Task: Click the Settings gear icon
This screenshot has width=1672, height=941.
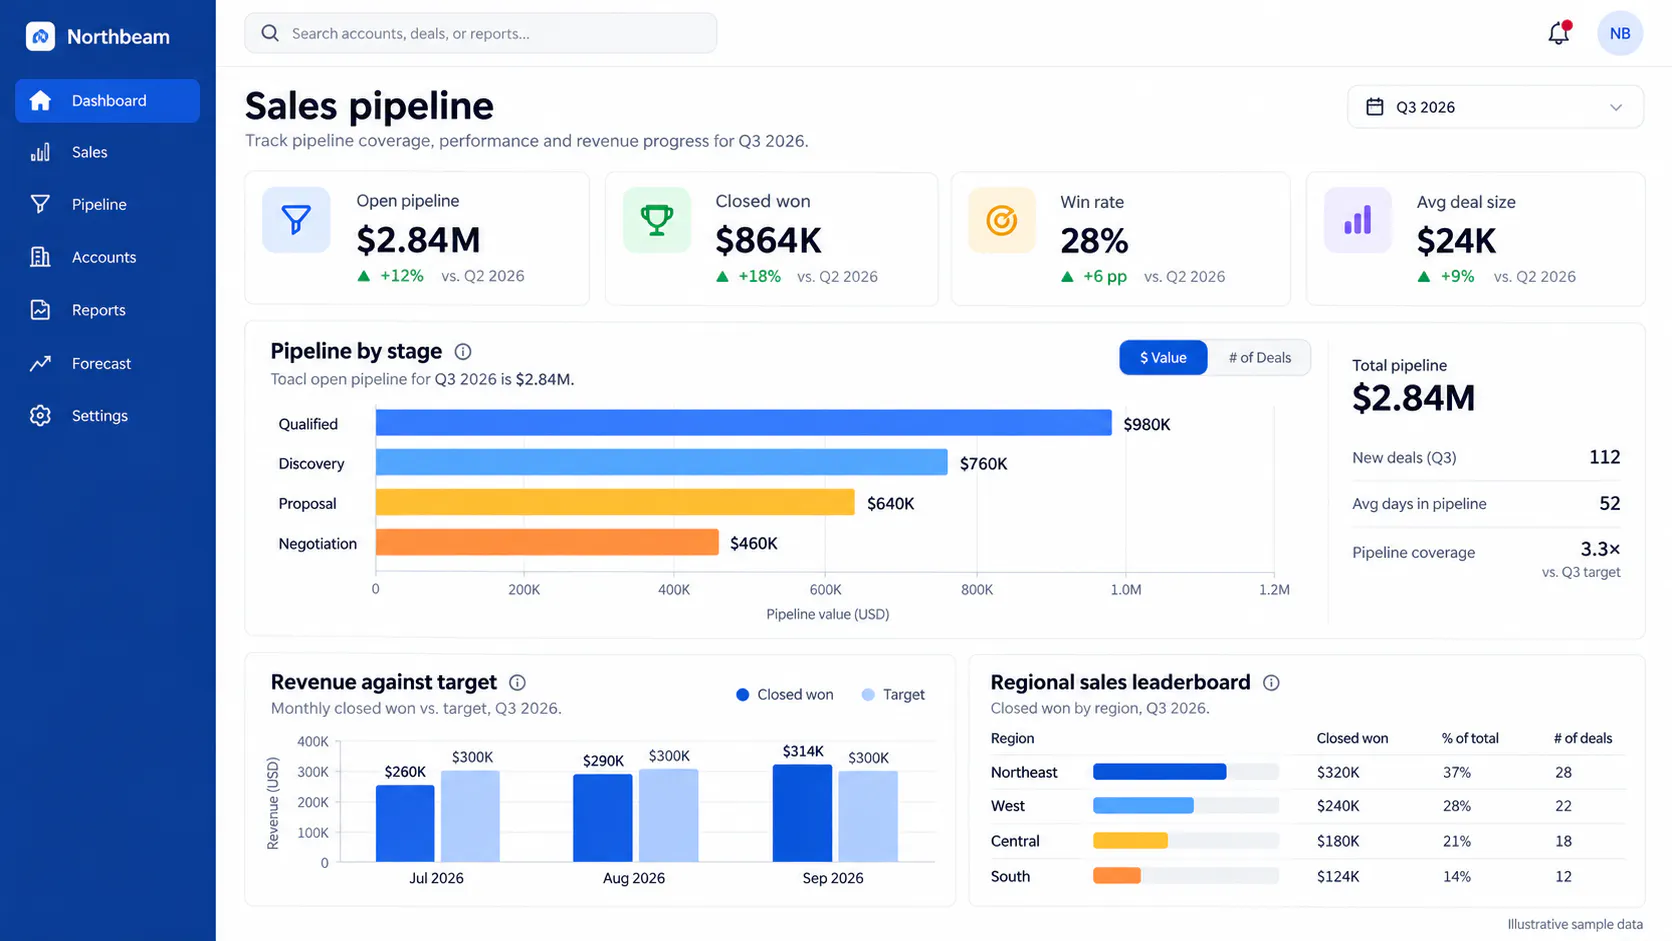Action: click(40, 415)
